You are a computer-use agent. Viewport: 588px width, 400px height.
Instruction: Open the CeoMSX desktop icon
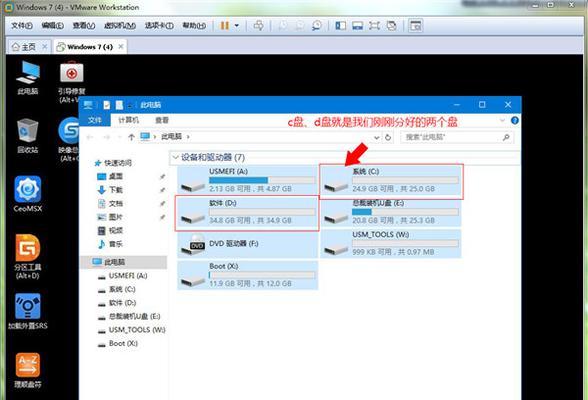pos(28,194)
